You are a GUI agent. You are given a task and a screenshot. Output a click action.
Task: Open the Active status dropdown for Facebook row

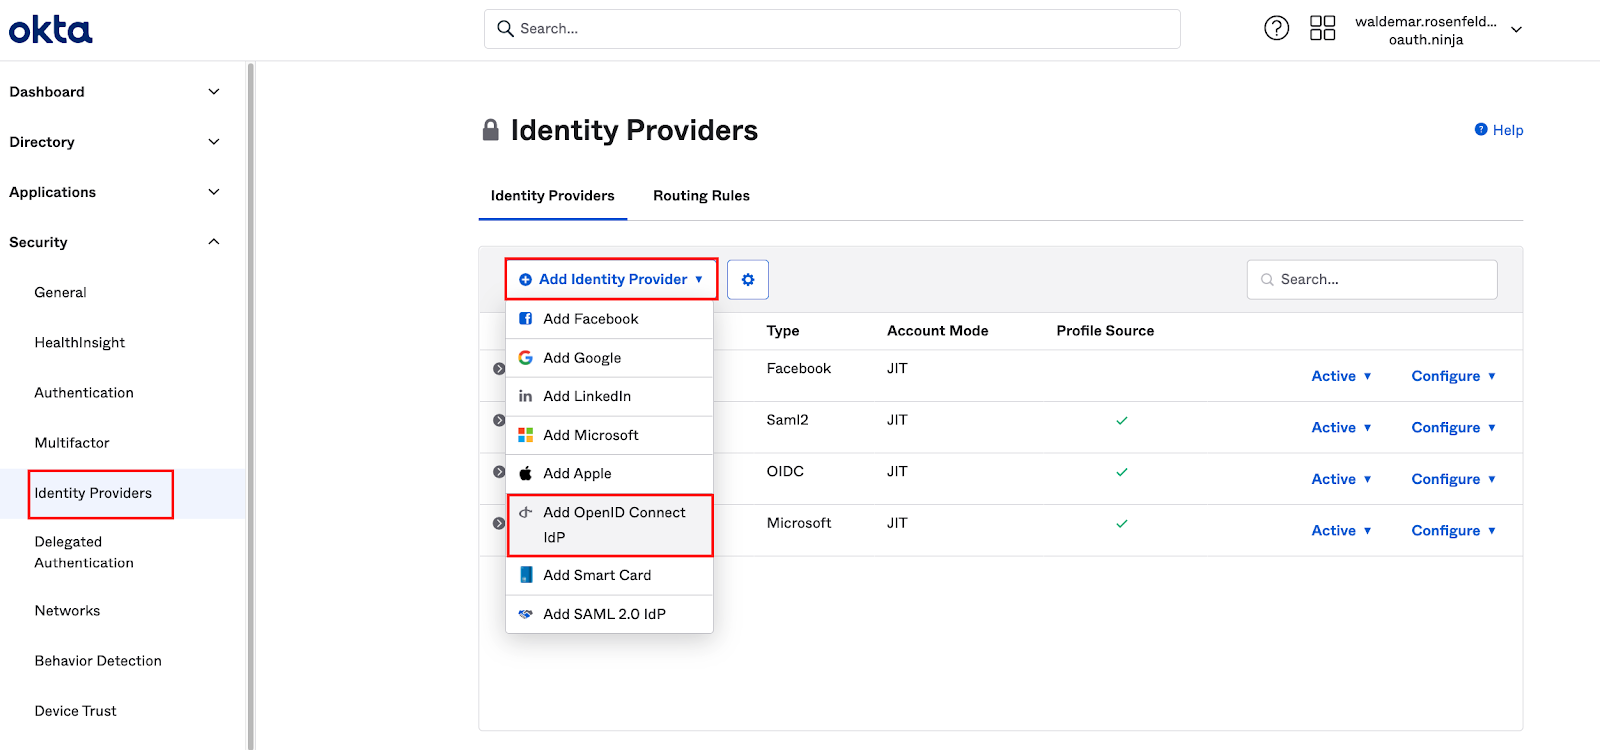pyautogui.click(x=1341, y=376)
